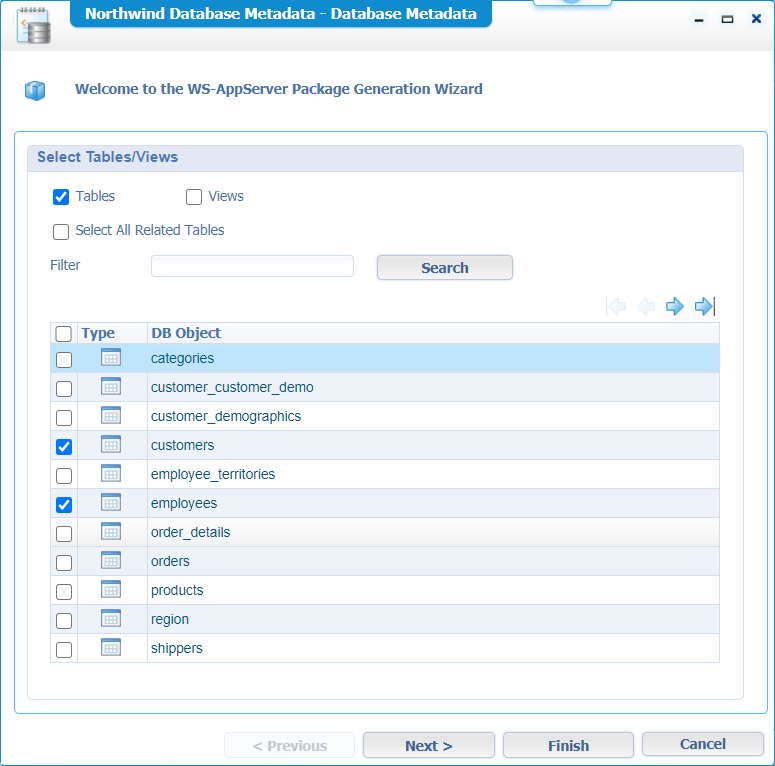Image resolution: width=775 pixels, height=766 pixels.
Task: Click the blue wizard cube icon
Action: pyautogui.click(x=36, y=91)
